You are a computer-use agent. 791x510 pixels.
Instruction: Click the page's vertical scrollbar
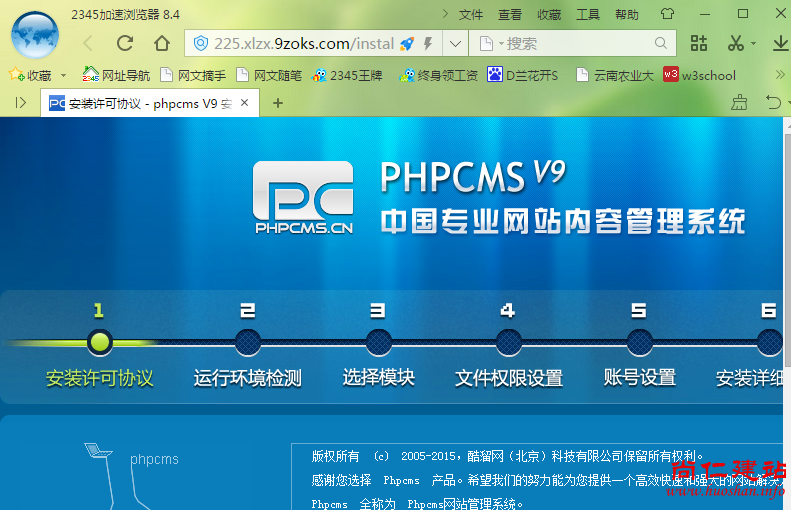click(786, 250)
